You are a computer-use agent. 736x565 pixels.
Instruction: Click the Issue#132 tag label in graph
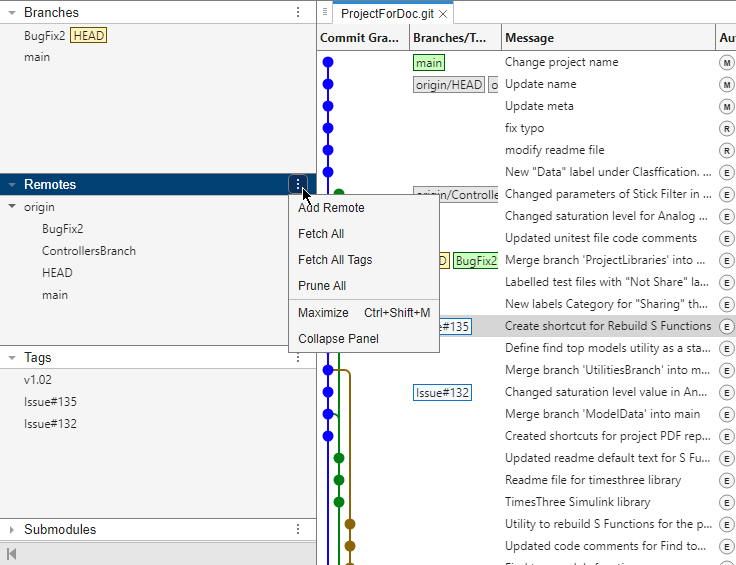tap(442, 392)
